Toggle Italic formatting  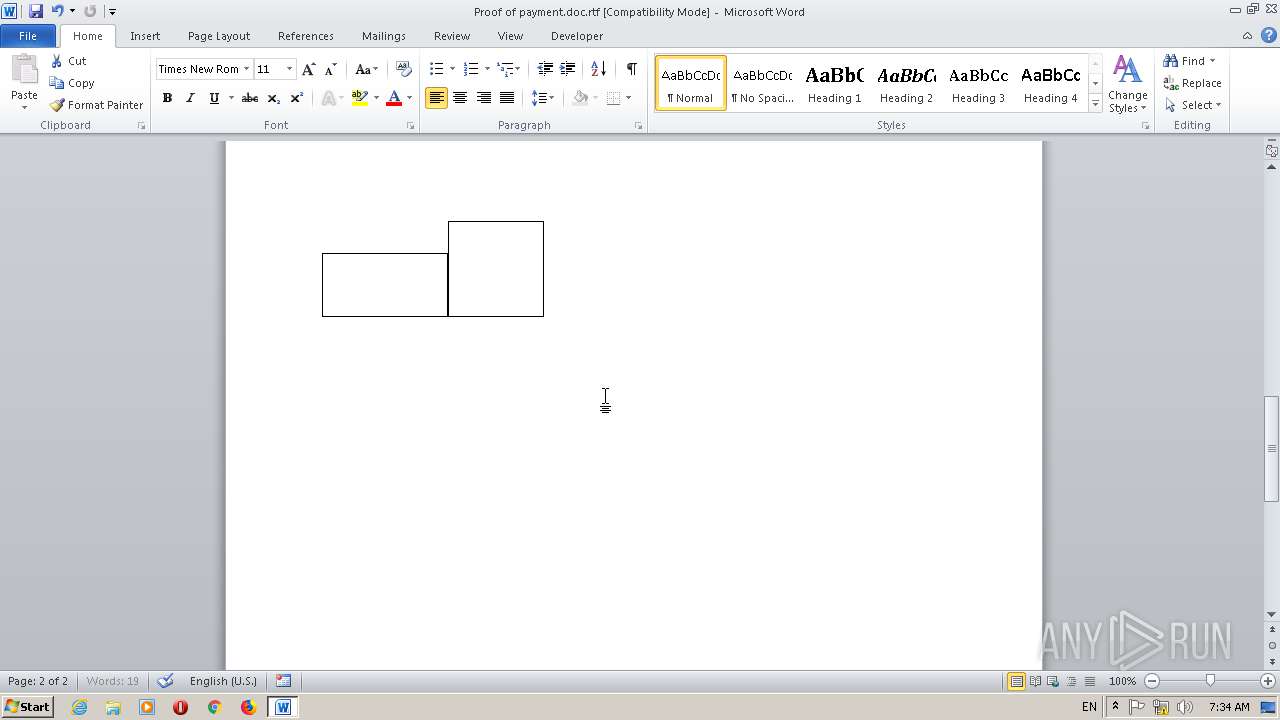click(x=190, y=98)
